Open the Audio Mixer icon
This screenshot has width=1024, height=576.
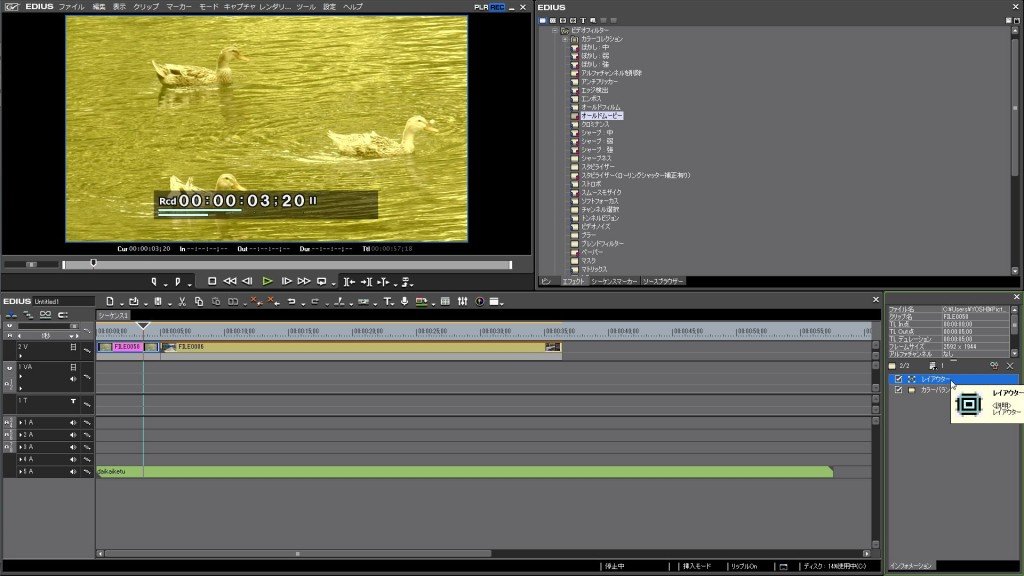[462, 301]
